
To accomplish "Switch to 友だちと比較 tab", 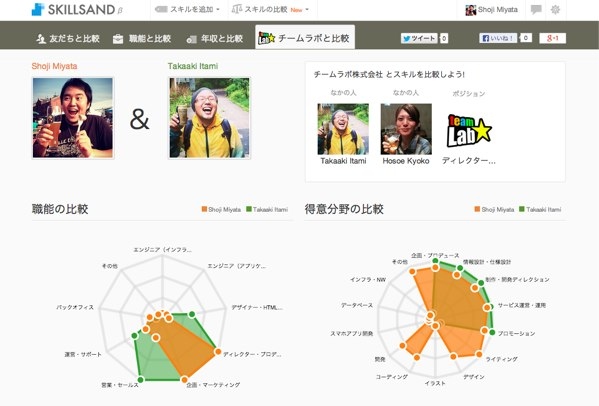I will tap(68, 39).
